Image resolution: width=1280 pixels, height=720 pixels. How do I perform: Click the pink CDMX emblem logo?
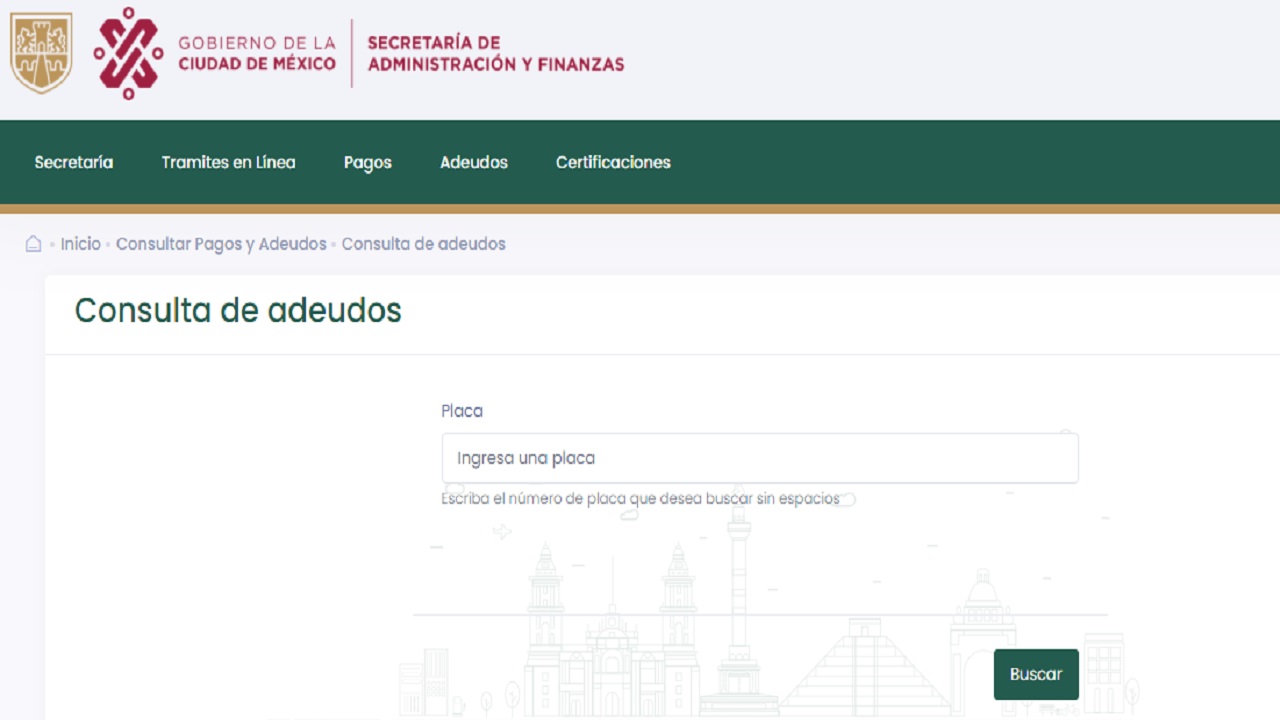pyautogui.click(x=128, y=53)
